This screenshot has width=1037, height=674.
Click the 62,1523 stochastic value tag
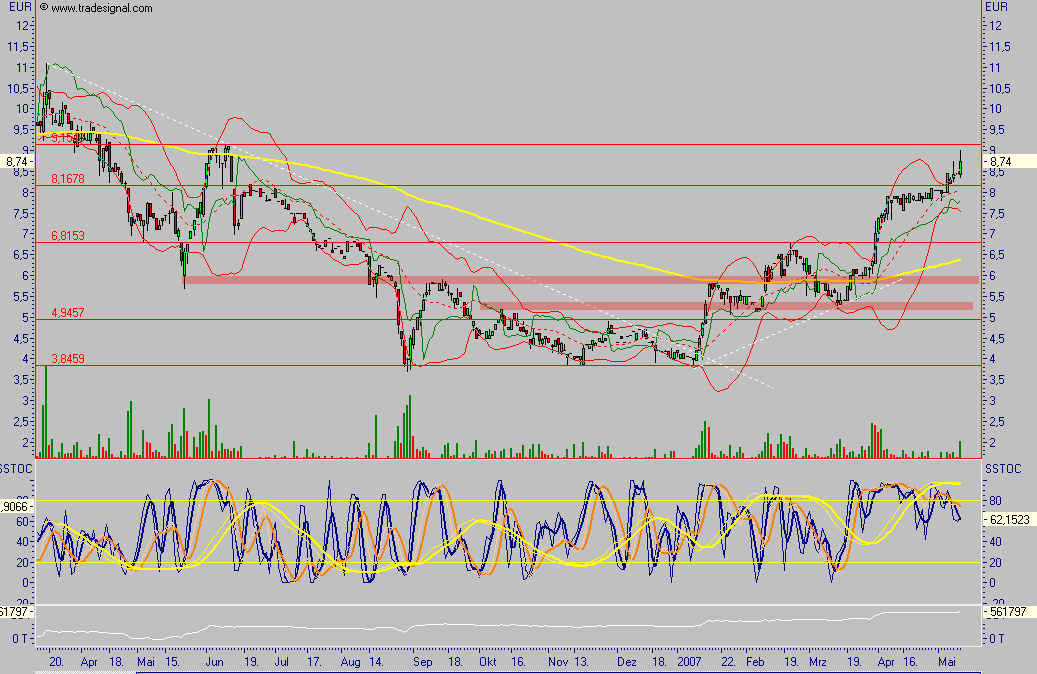click(1009, 520)
